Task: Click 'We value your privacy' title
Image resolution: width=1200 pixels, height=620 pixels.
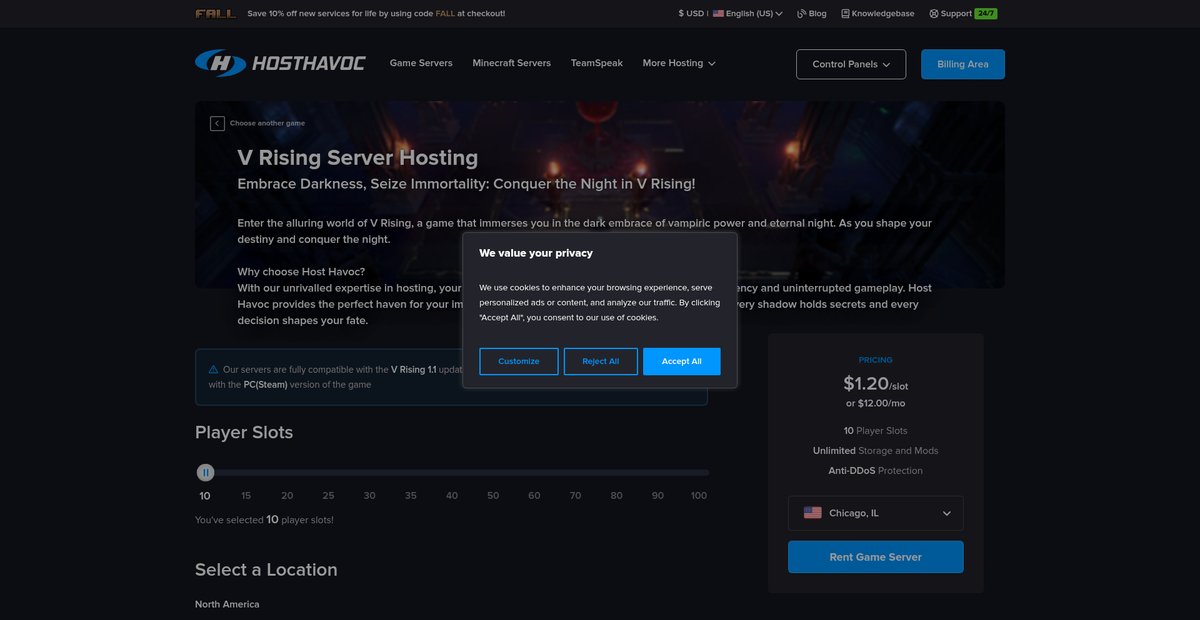Action: (x=536, y=253)
